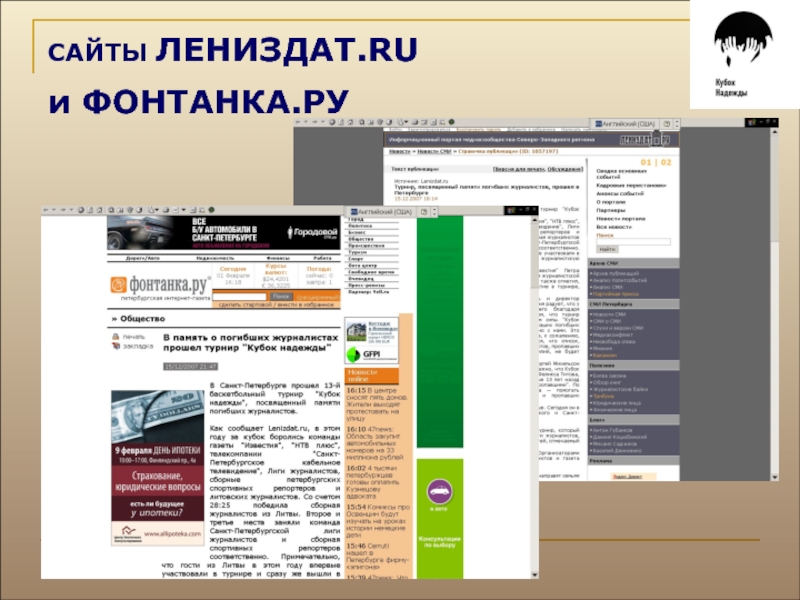Click the Lenizdat window scroll-down arrow

click(x=774, y=477)
